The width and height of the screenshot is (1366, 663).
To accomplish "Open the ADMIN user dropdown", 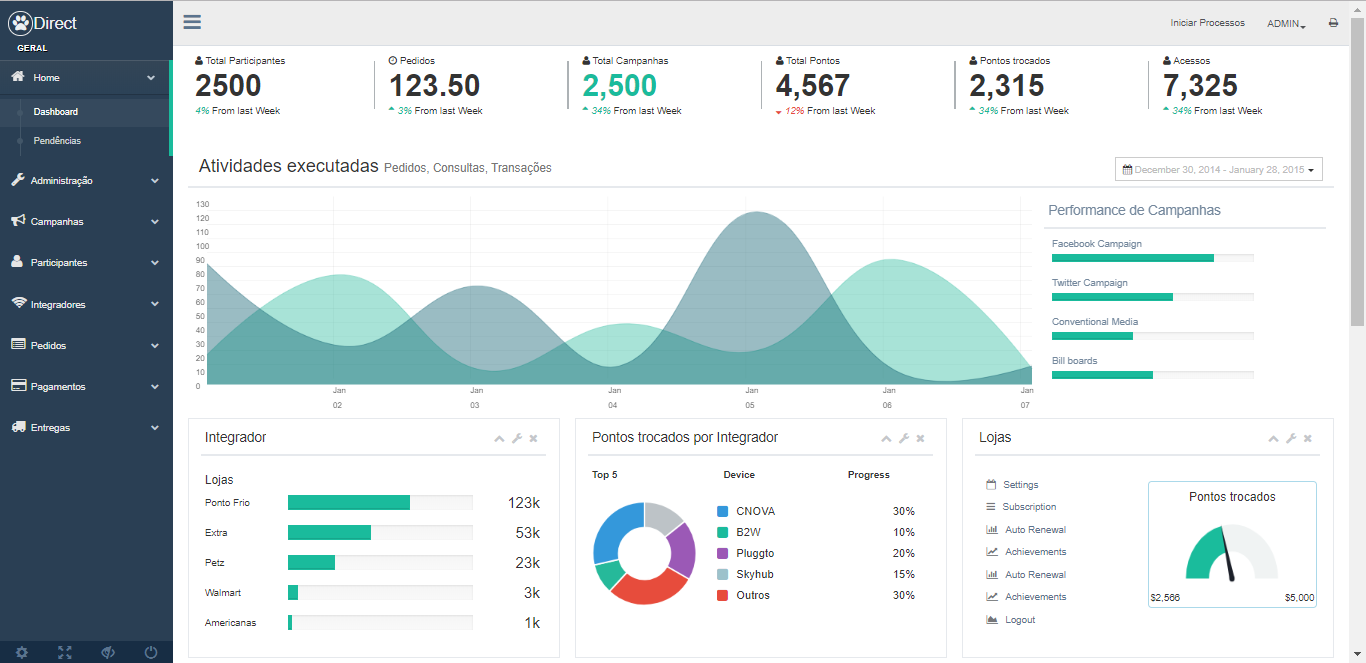I will [1286, 23].
